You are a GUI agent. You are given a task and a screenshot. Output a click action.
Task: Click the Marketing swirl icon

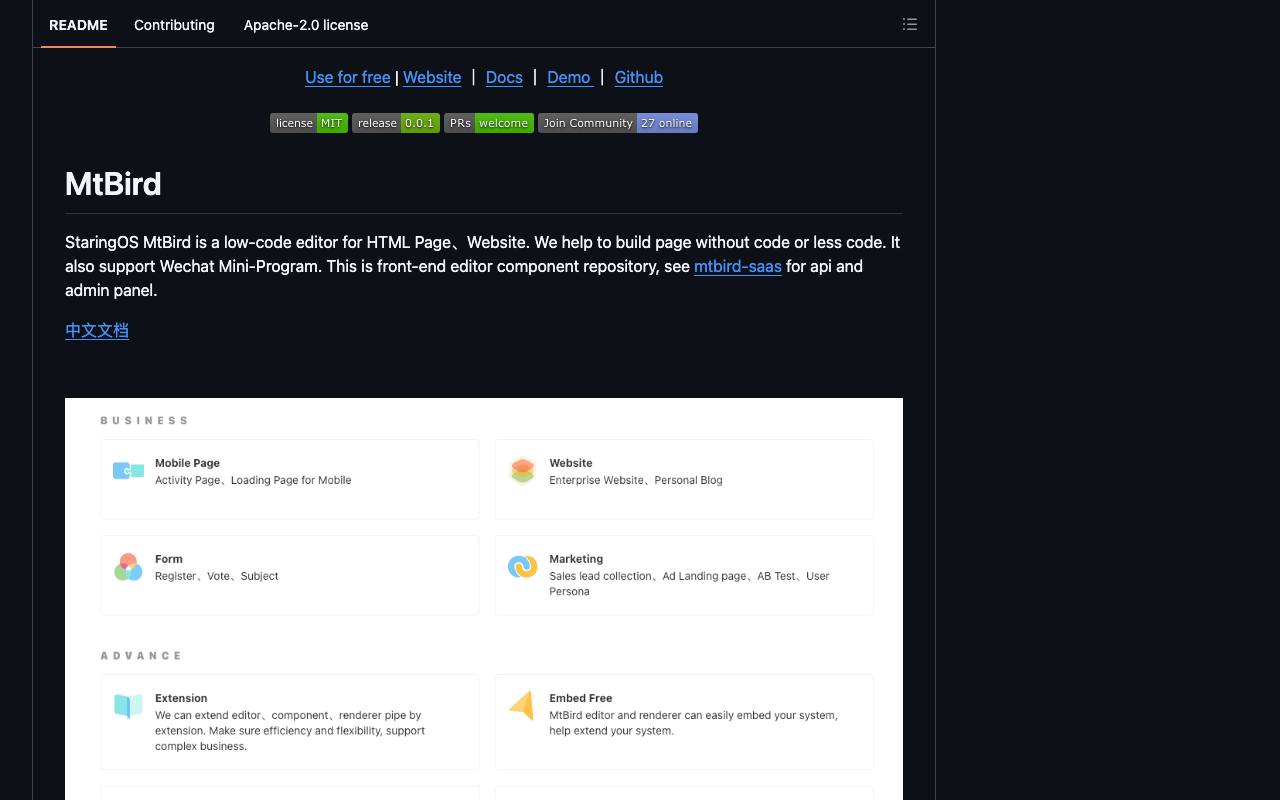(522, 567)
